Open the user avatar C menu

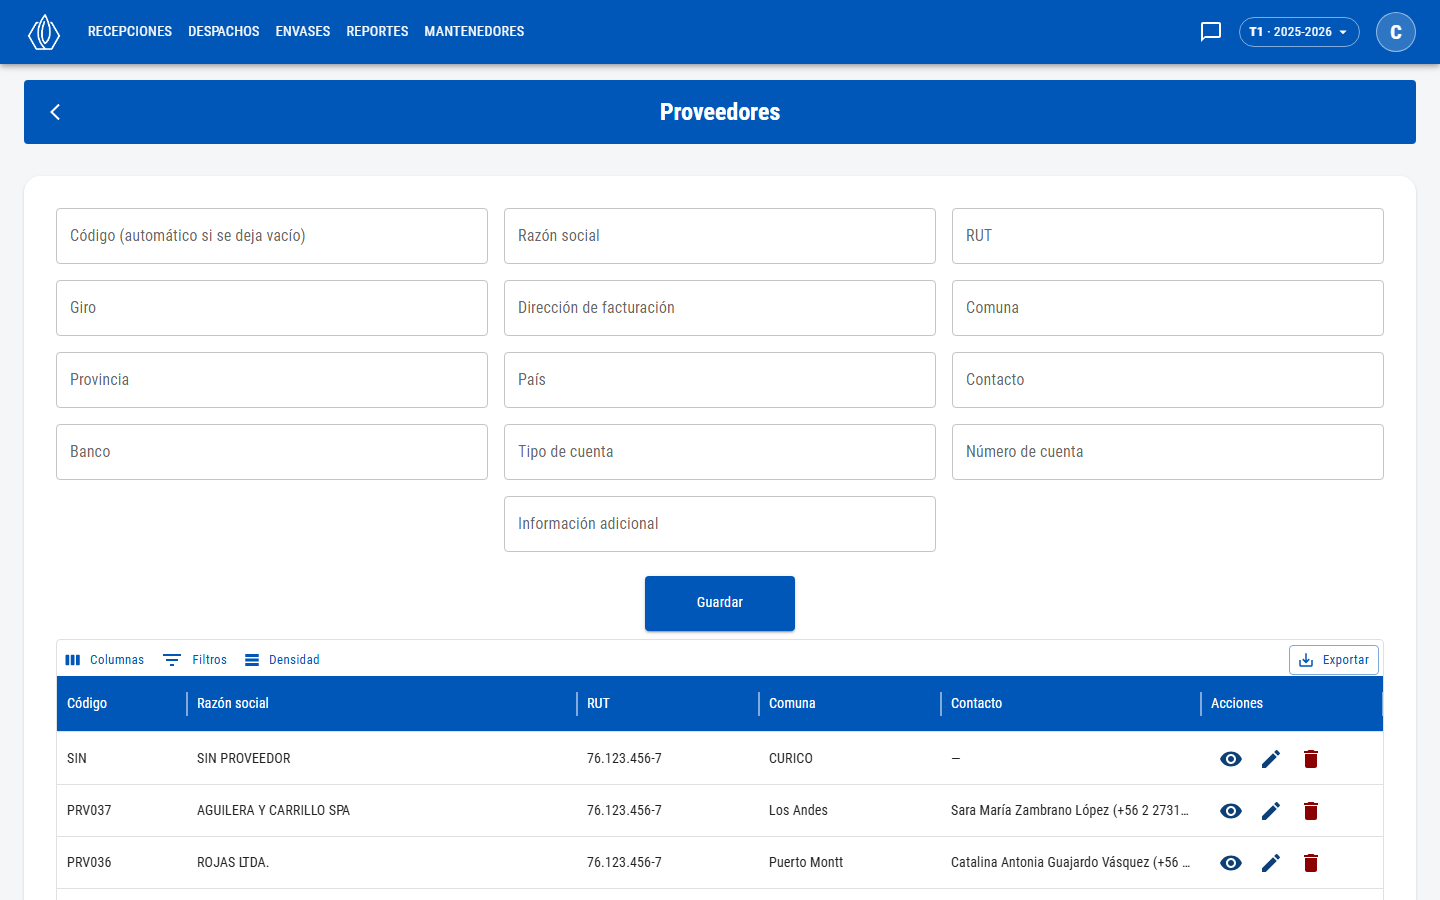pyautogui.click(x=1396, y=32)
